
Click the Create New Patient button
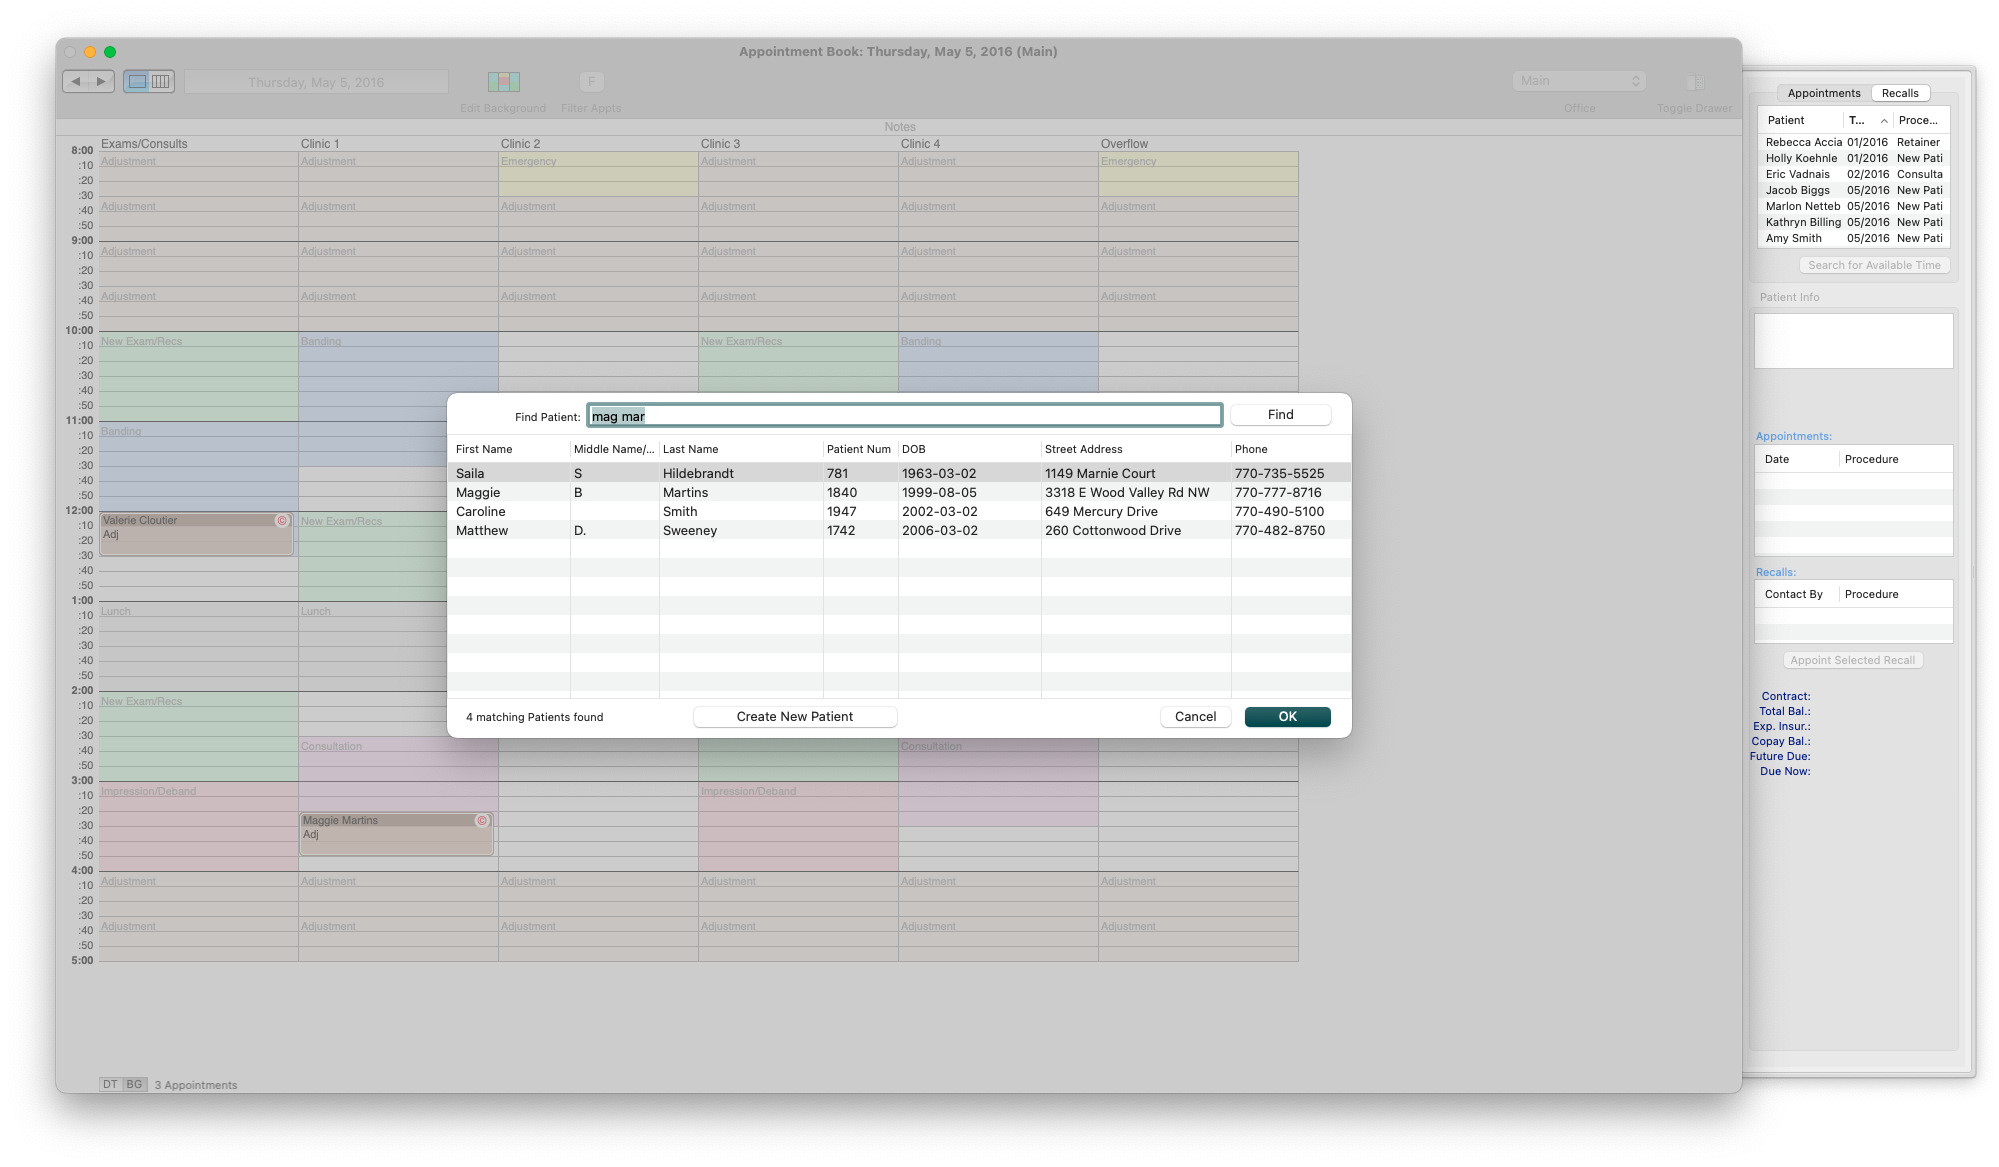[794, 717]
